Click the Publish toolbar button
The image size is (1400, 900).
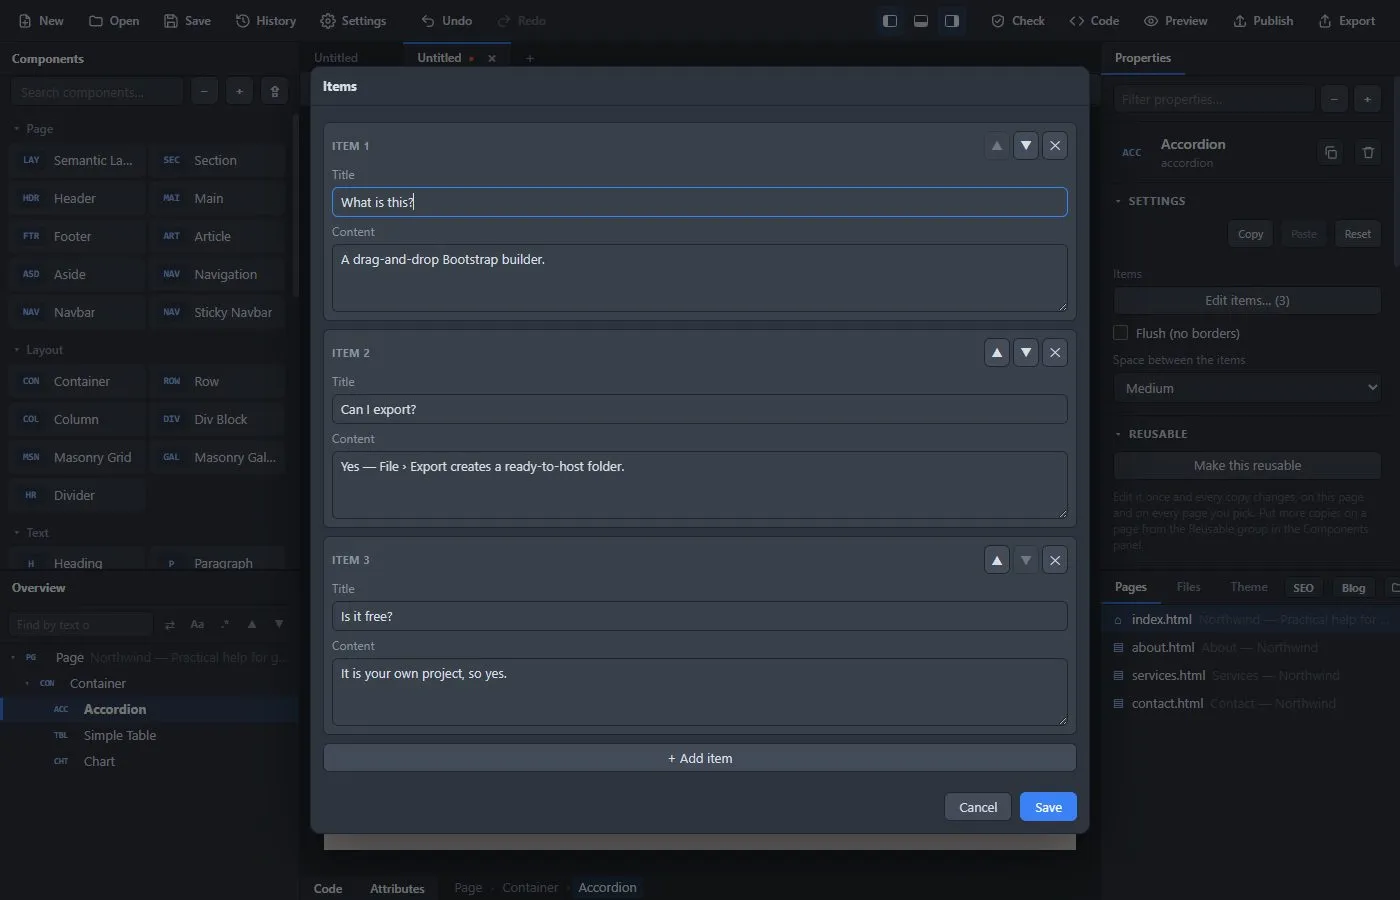1263,21
